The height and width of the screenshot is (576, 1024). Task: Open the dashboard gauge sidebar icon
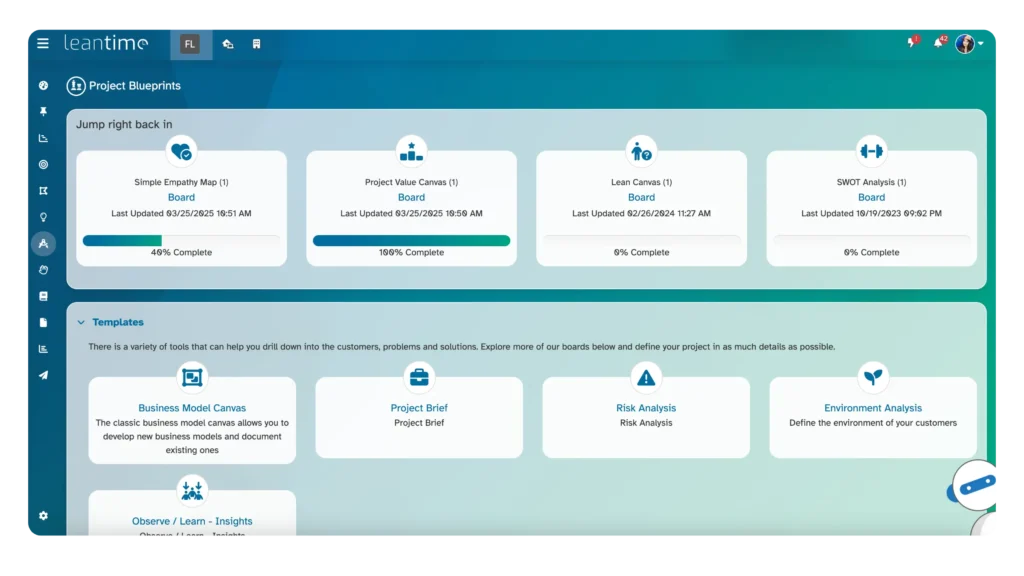[43, 86]
